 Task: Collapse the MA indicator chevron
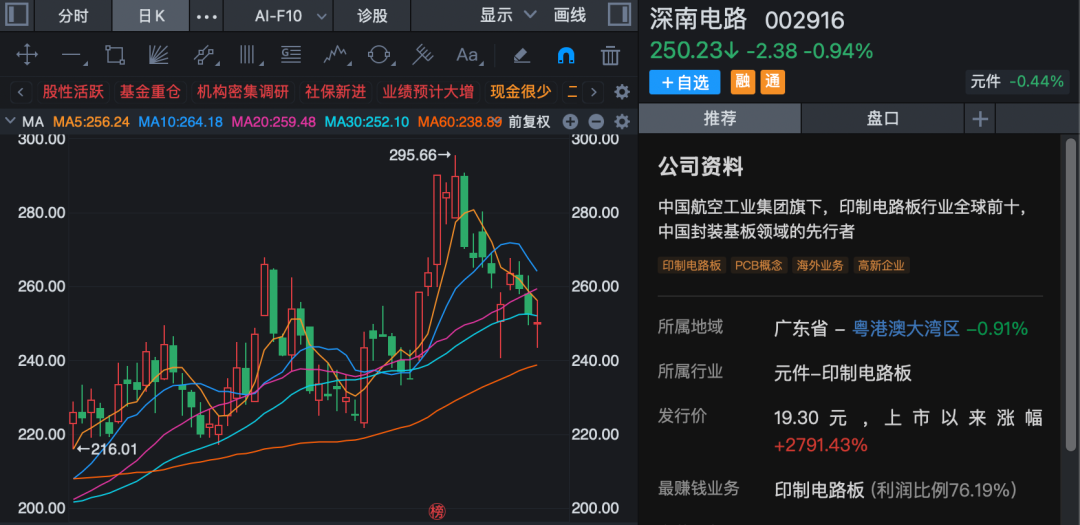point(11,122)
